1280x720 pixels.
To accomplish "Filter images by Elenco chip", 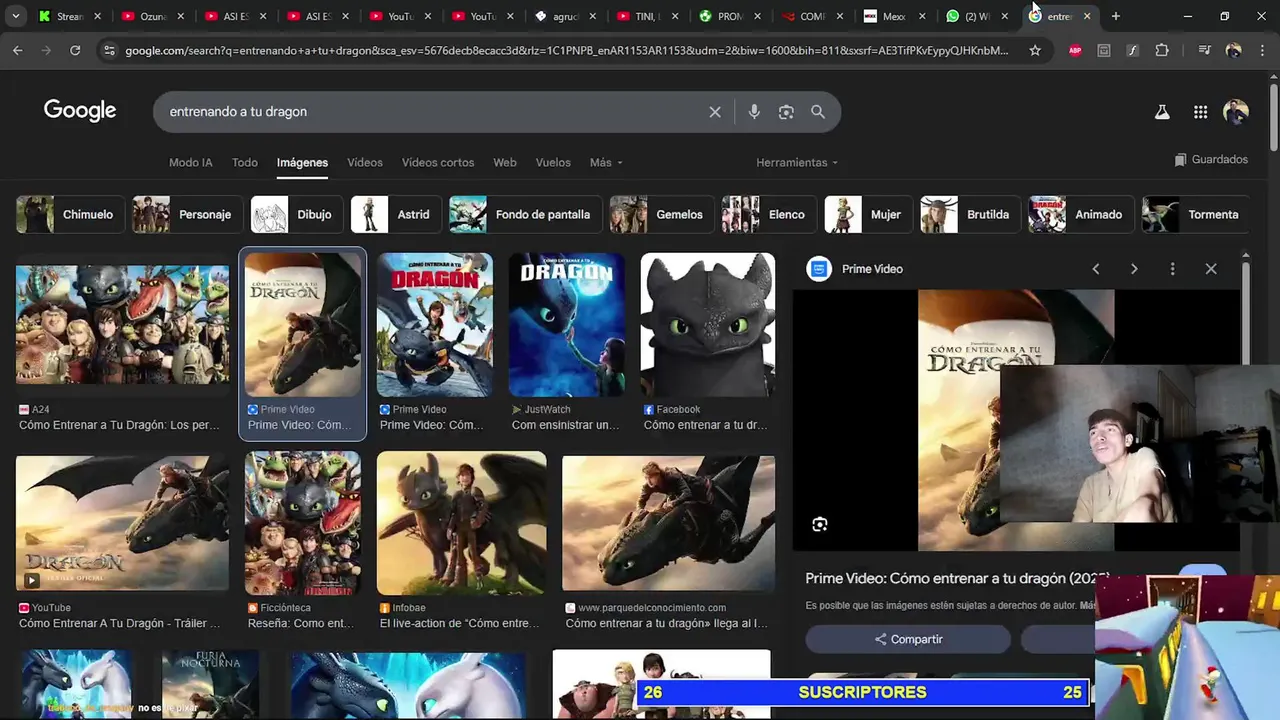I will [x=770, y=214].
